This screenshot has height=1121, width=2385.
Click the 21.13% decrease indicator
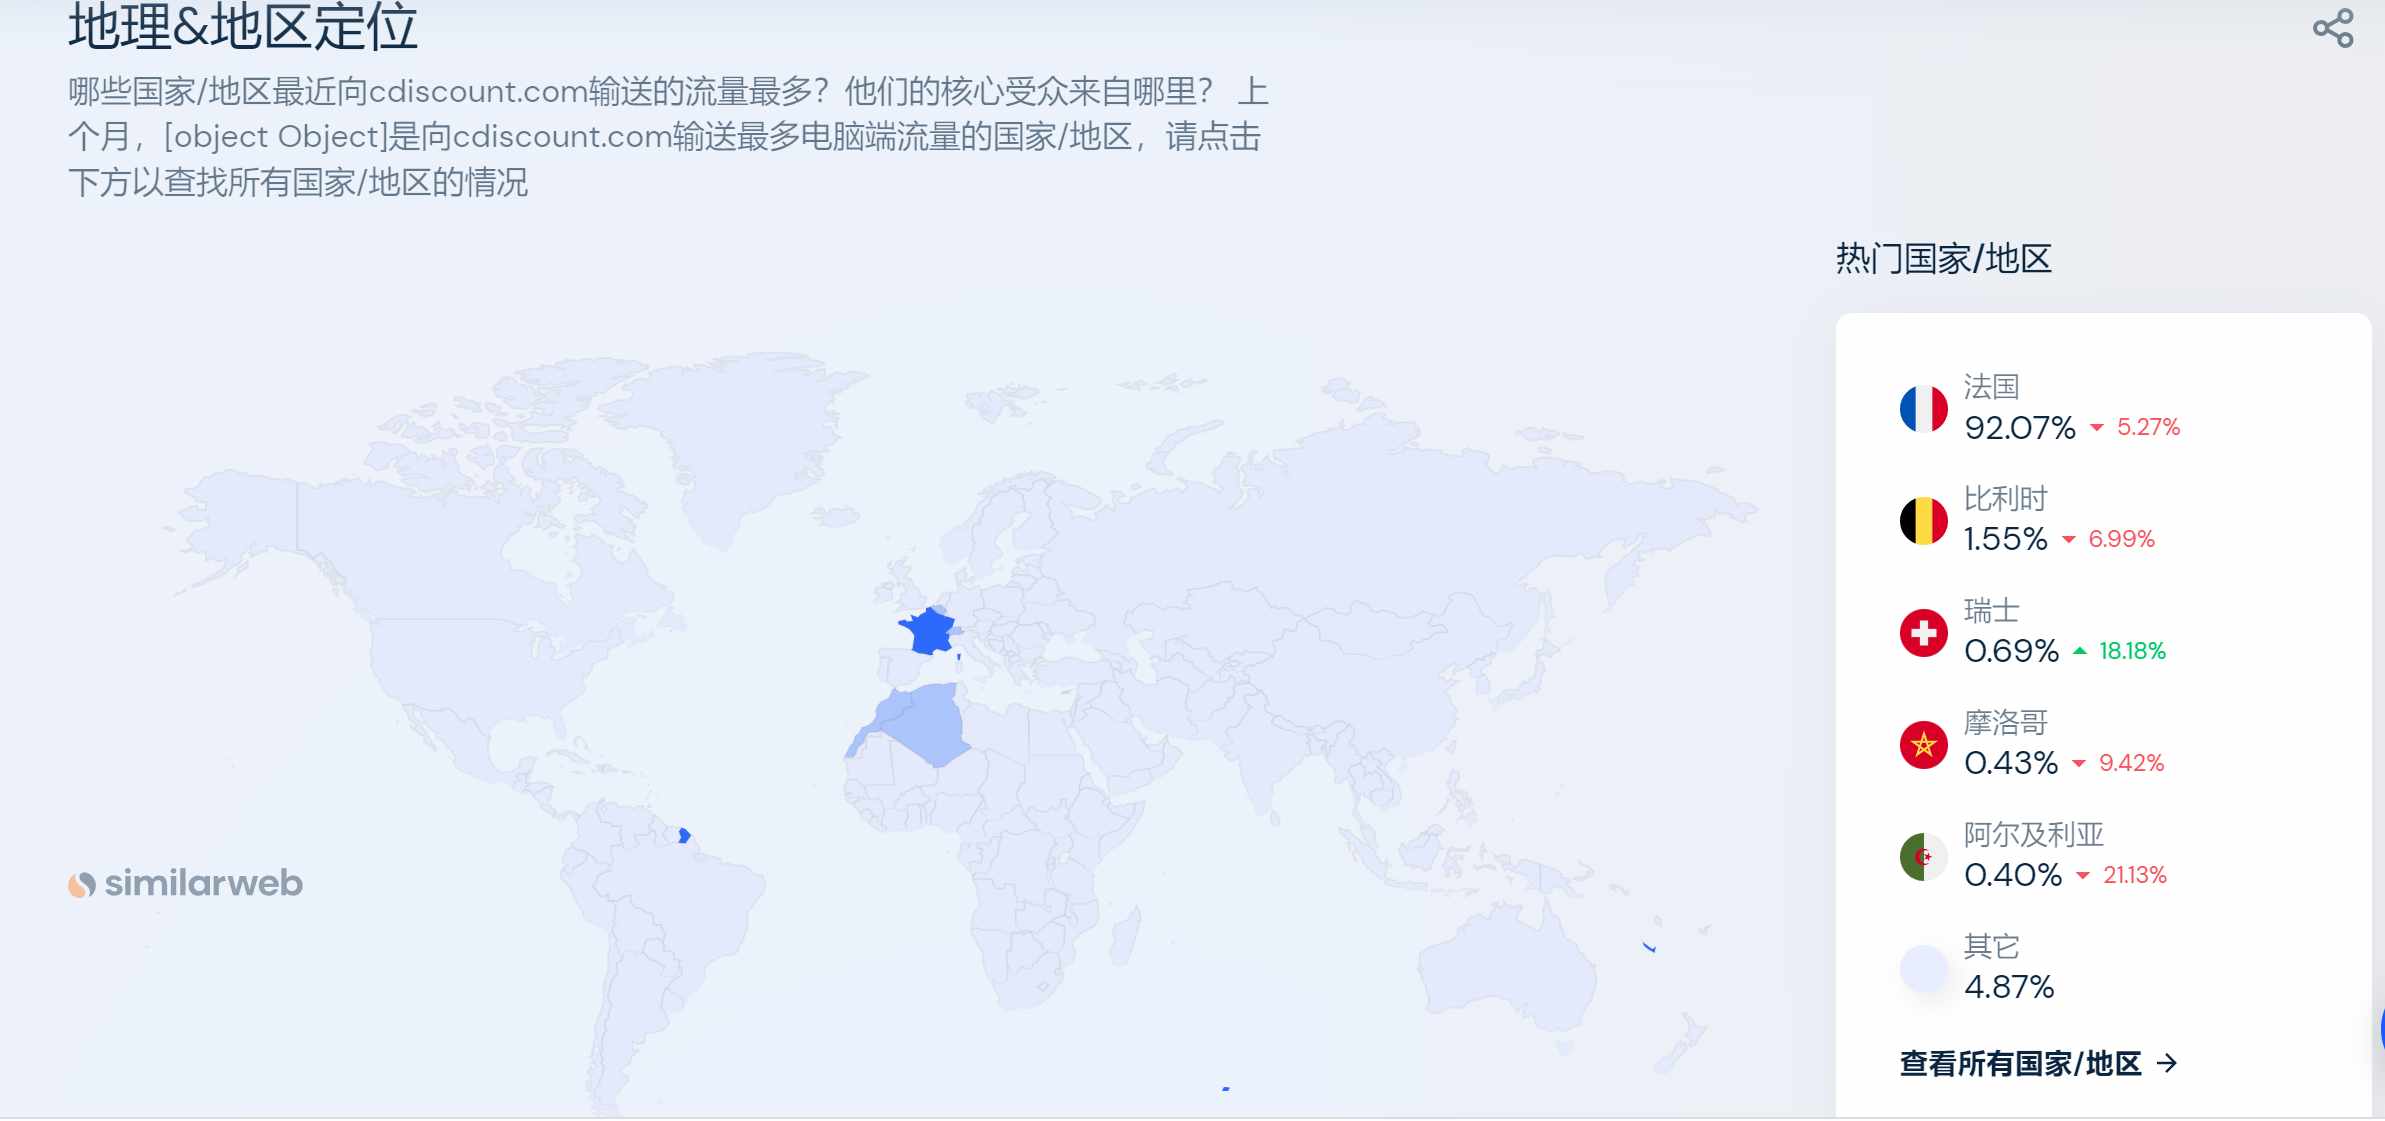coord(2121,875)
